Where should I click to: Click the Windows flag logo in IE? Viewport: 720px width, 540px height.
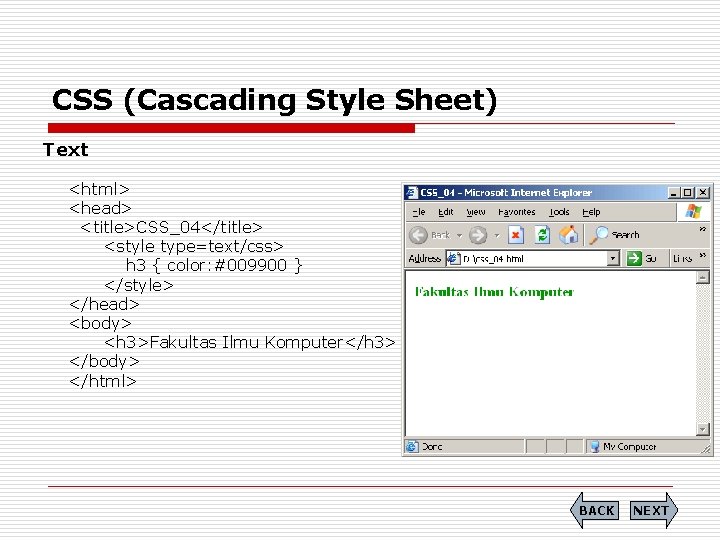tap(693, 212)
